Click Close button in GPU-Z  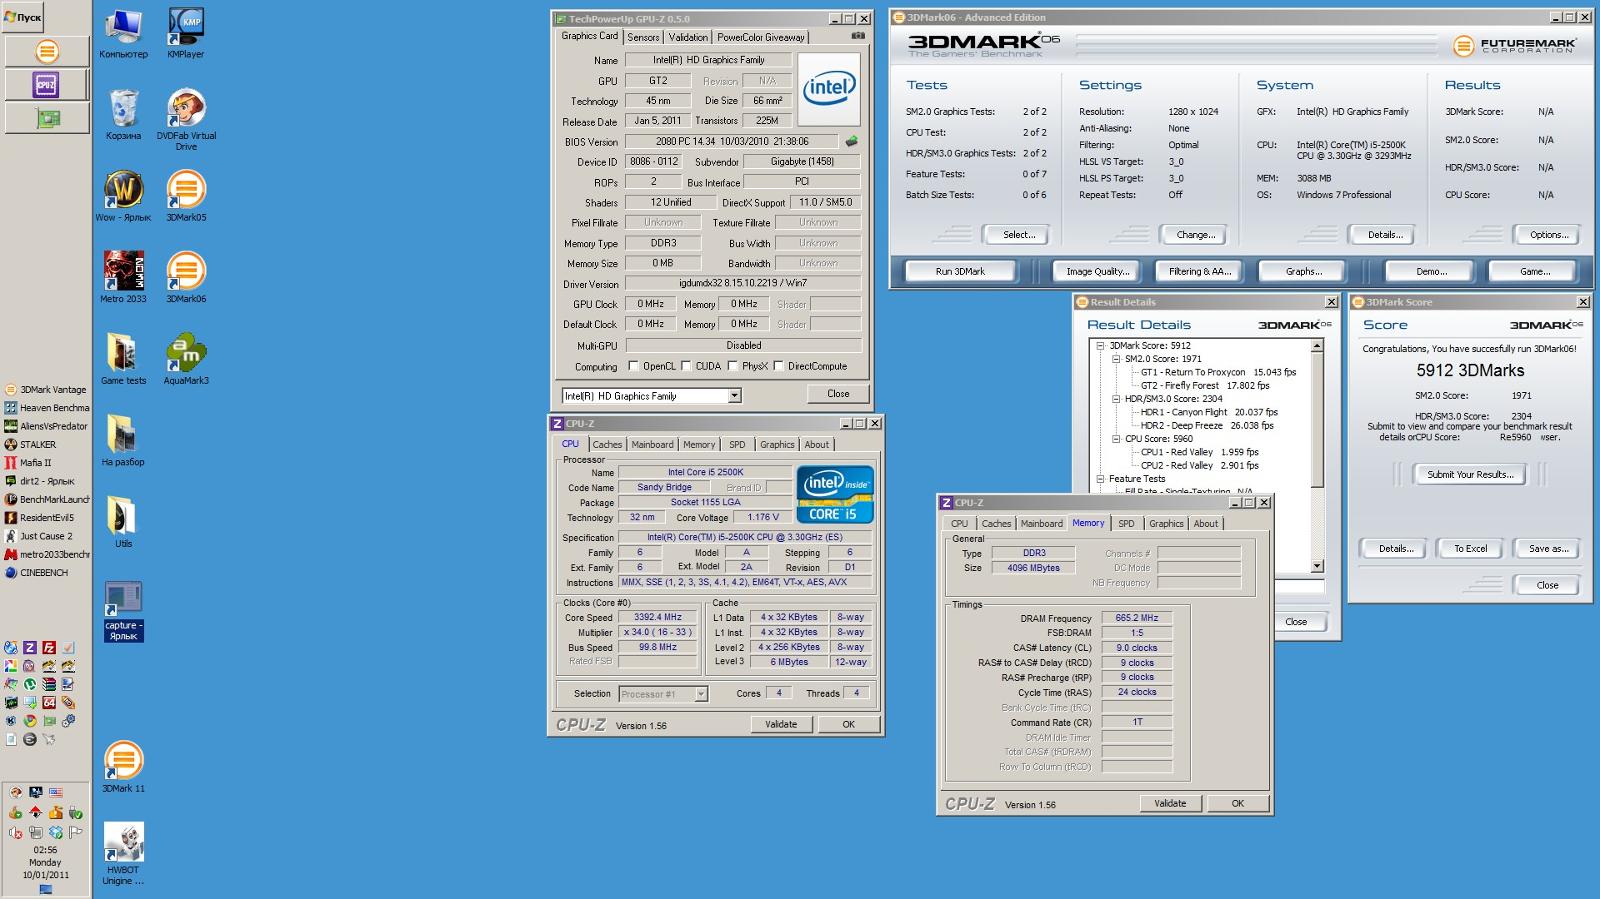pyautogui.click(x=838, y=394)
